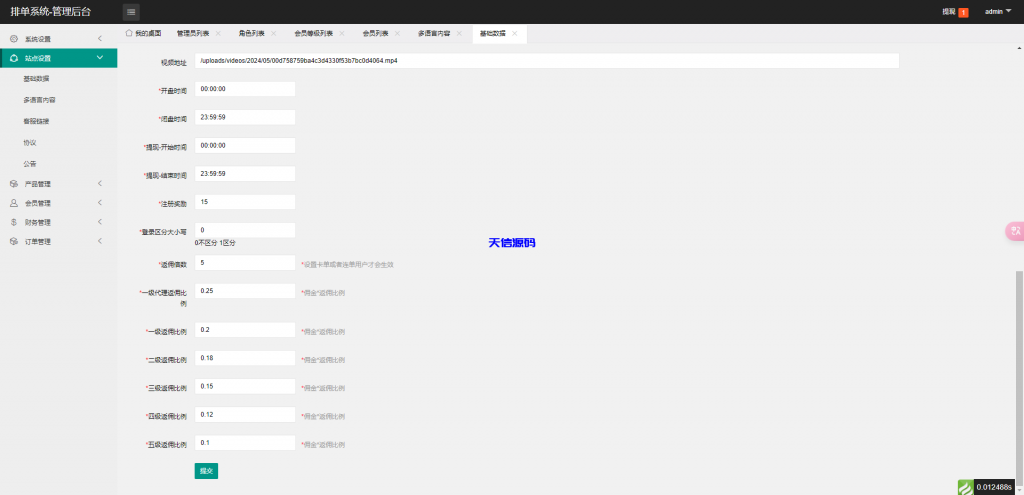Viewport: 1024px width, 495px height.
Task: Expand the 财务管理 menu chevron
Action: click(100, 222)
